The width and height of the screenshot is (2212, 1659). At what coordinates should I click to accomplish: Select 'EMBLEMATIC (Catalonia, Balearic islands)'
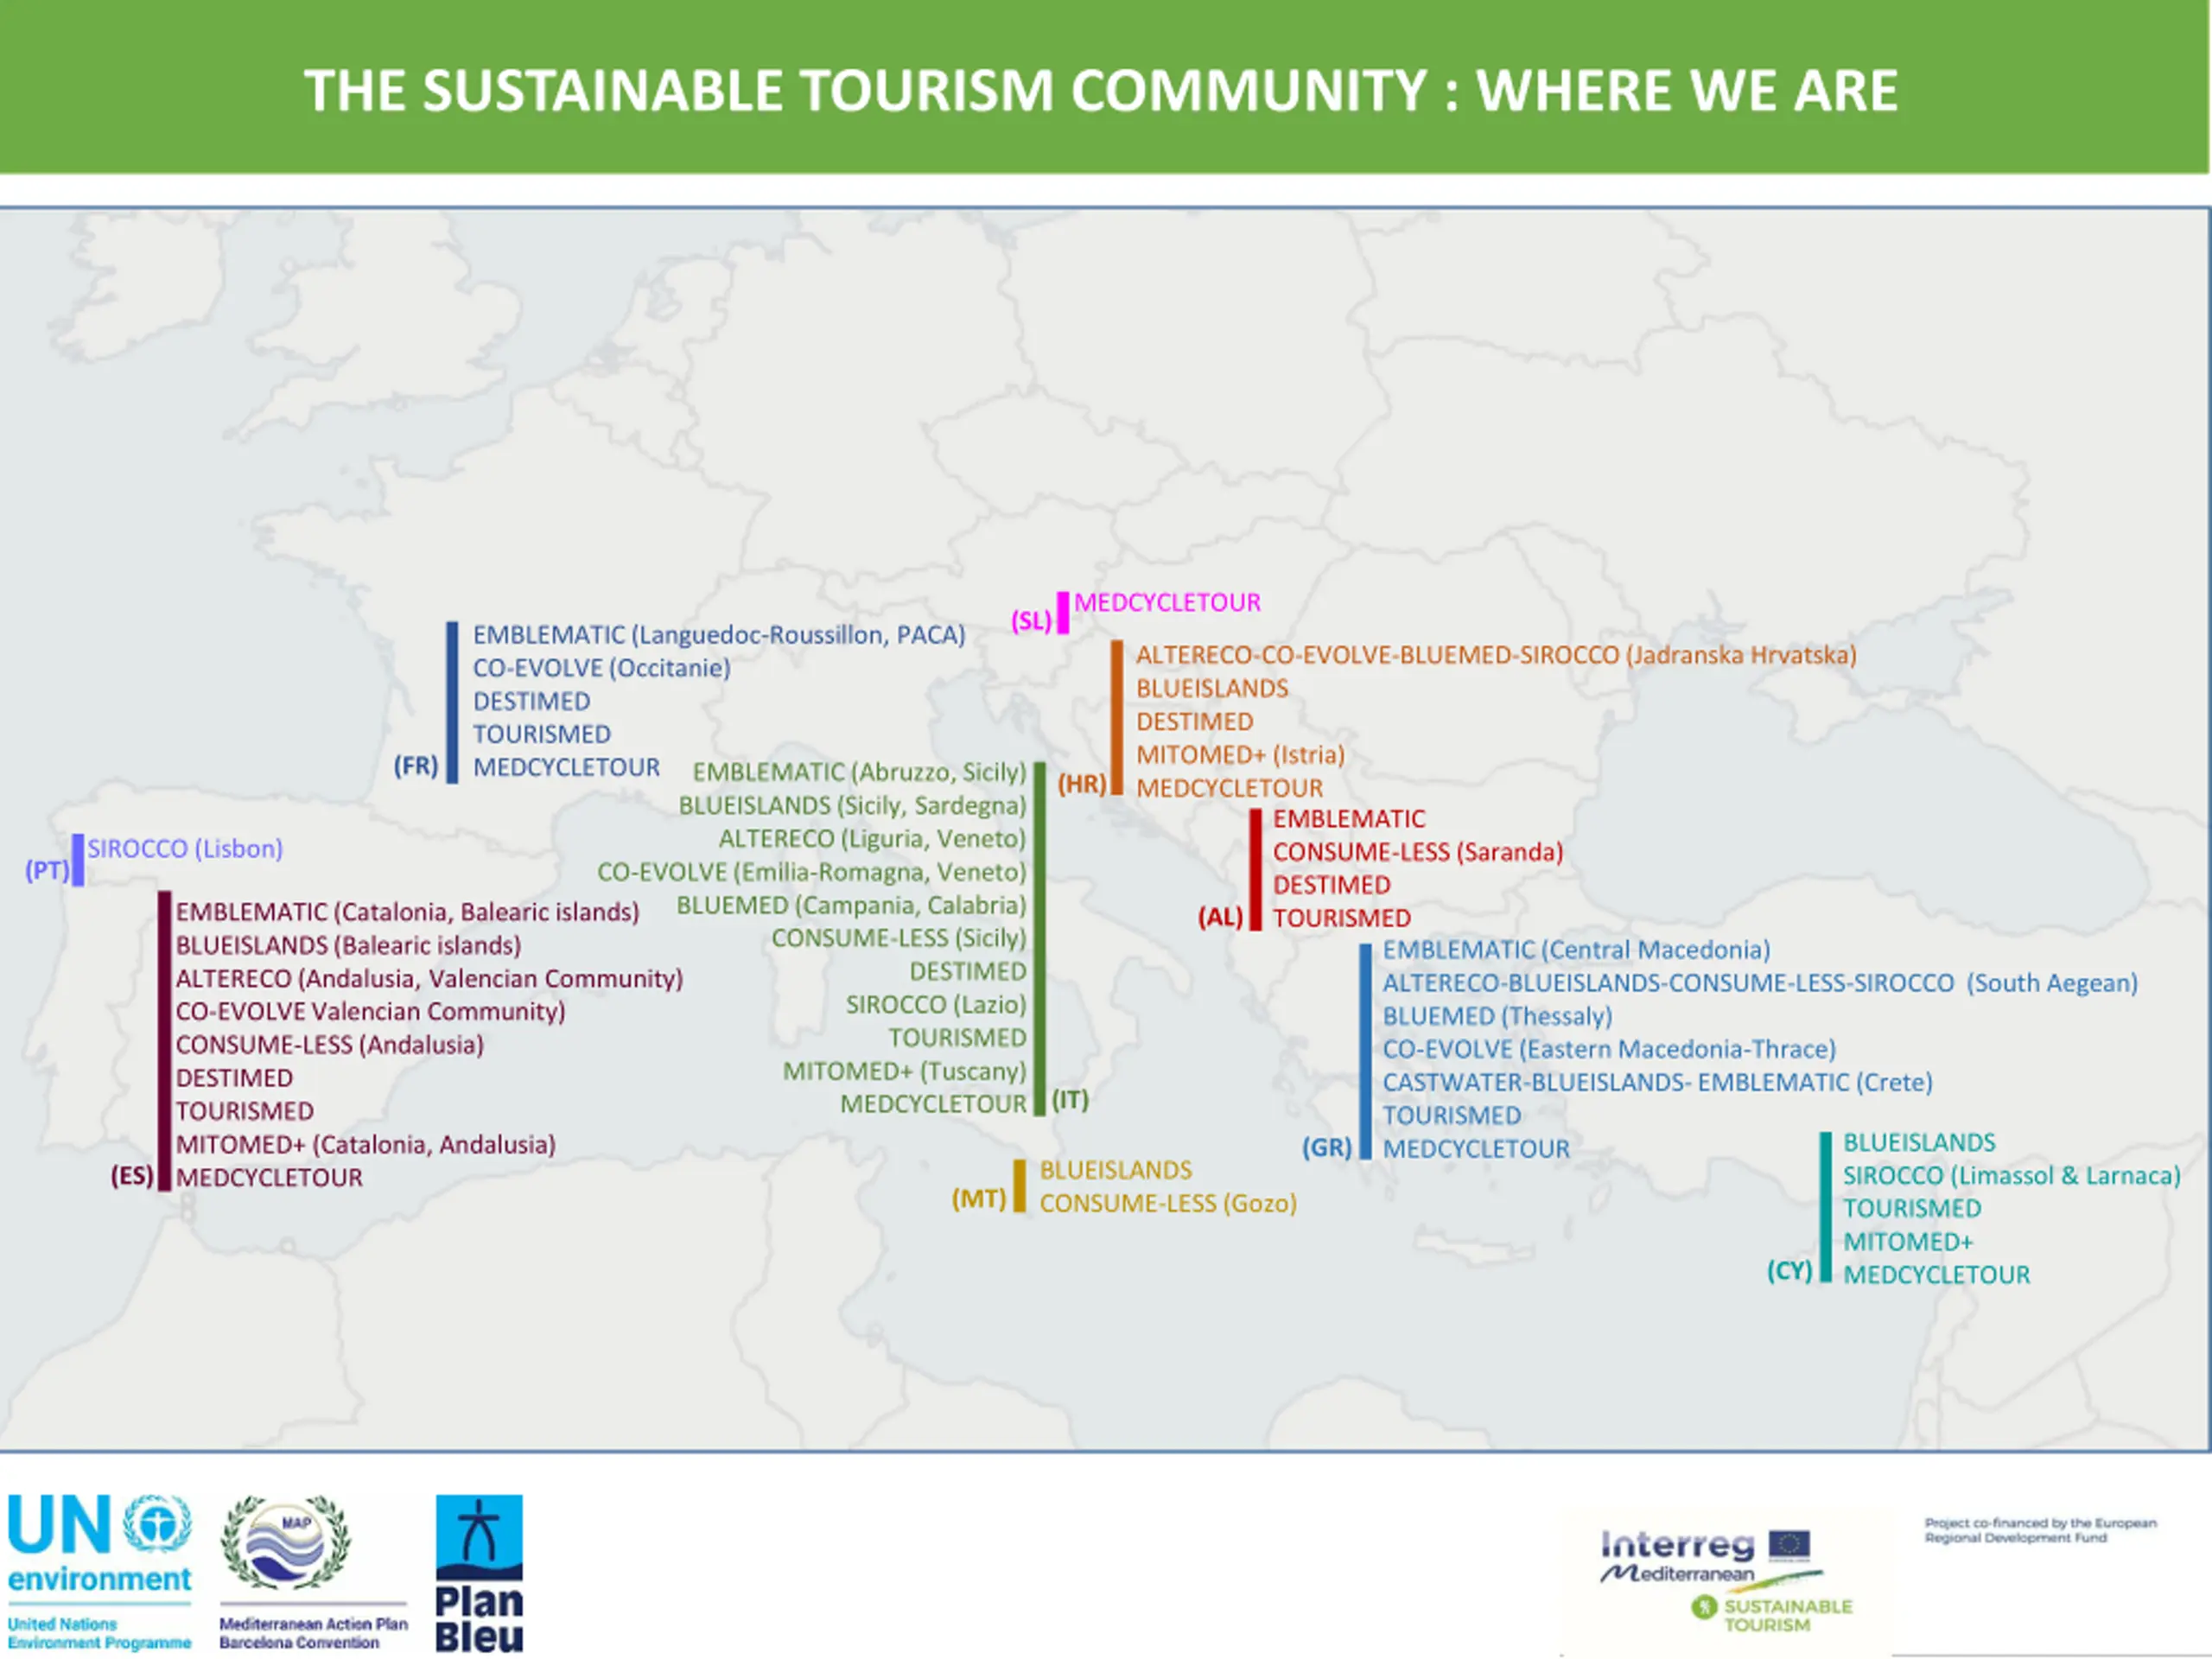point(407,912)
